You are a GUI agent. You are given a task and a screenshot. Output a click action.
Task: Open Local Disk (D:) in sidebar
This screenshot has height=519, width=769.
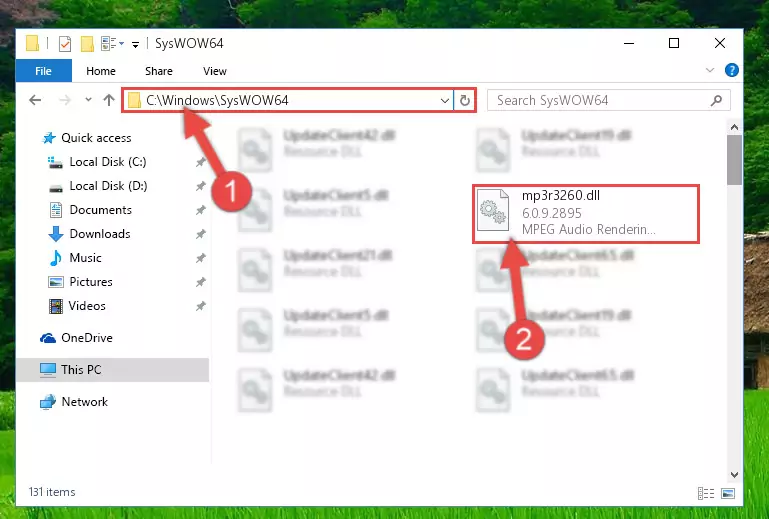[x=97, y=186]
